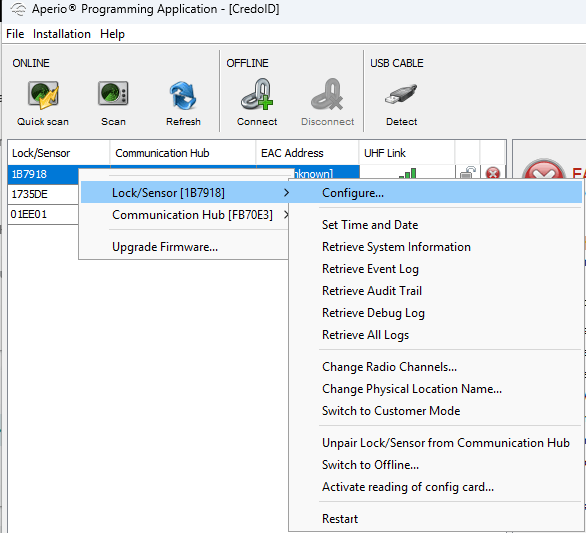Refresh the device list
Screen dimensions: 586x533
coord(183,104)
